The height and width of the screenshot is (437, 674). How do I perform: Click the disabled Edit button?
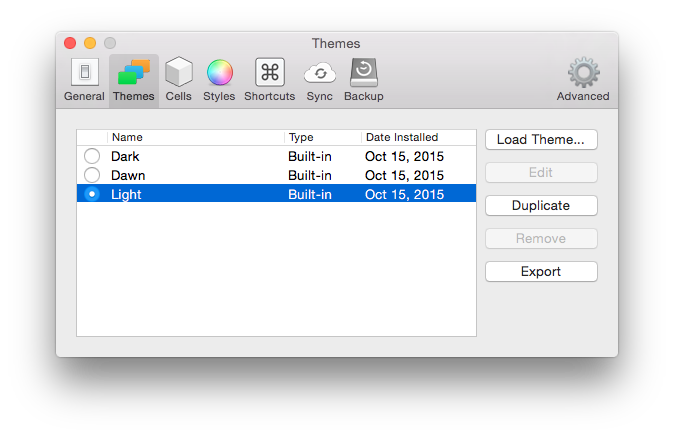click(x=541, y=172)
